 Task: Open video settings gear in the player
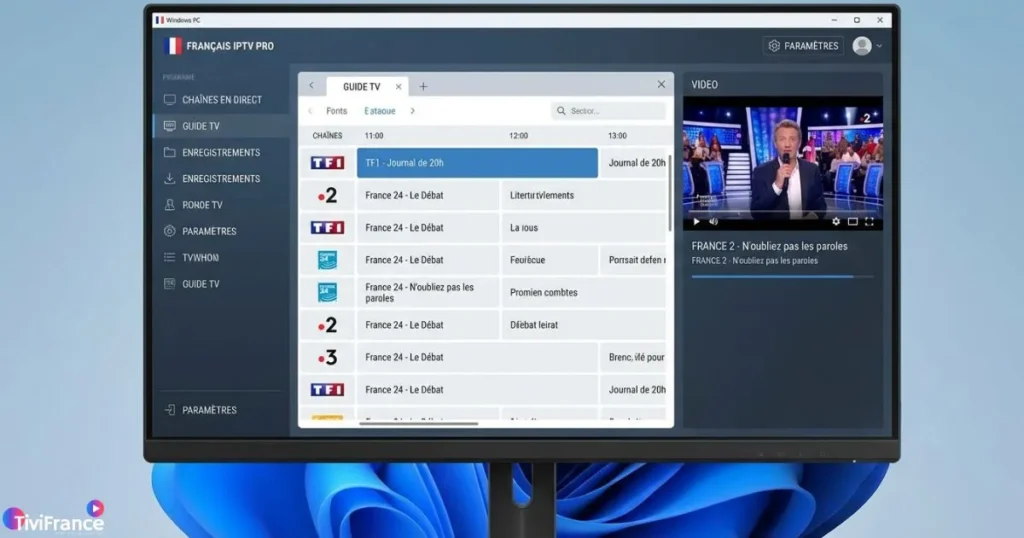click(x=836, y=221)
